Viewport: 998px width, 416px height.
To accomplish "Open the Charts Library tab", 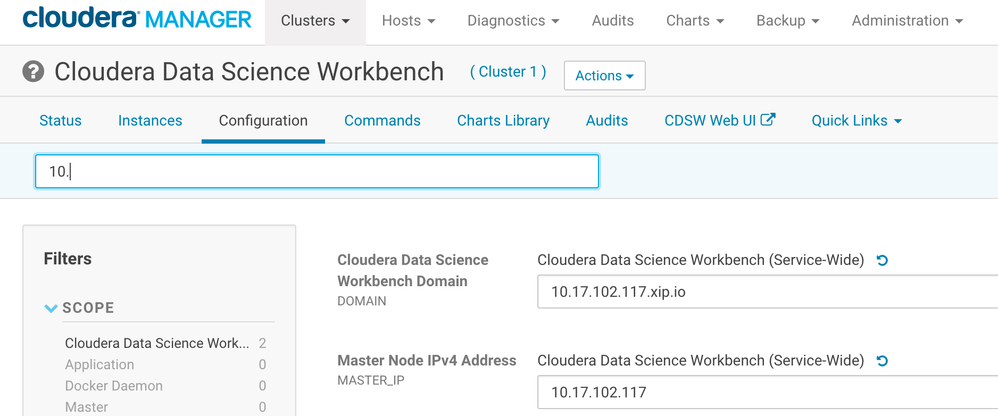I will pyautogui.click(x=503, y=121).
